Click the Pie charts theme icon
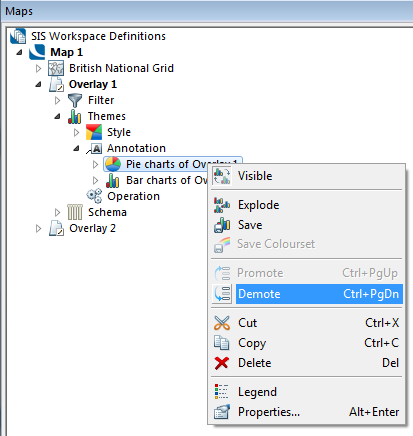Screen dimensions: 413x436 coord(113,164)
